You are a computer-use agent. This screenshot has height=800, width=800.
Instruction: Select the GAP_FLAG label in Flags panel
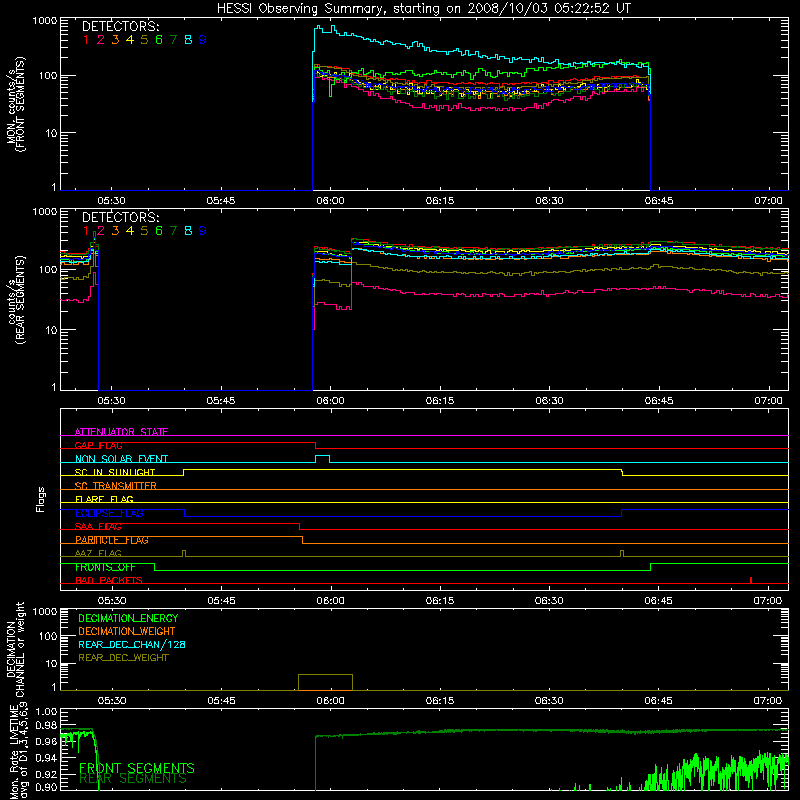point(98,445)
